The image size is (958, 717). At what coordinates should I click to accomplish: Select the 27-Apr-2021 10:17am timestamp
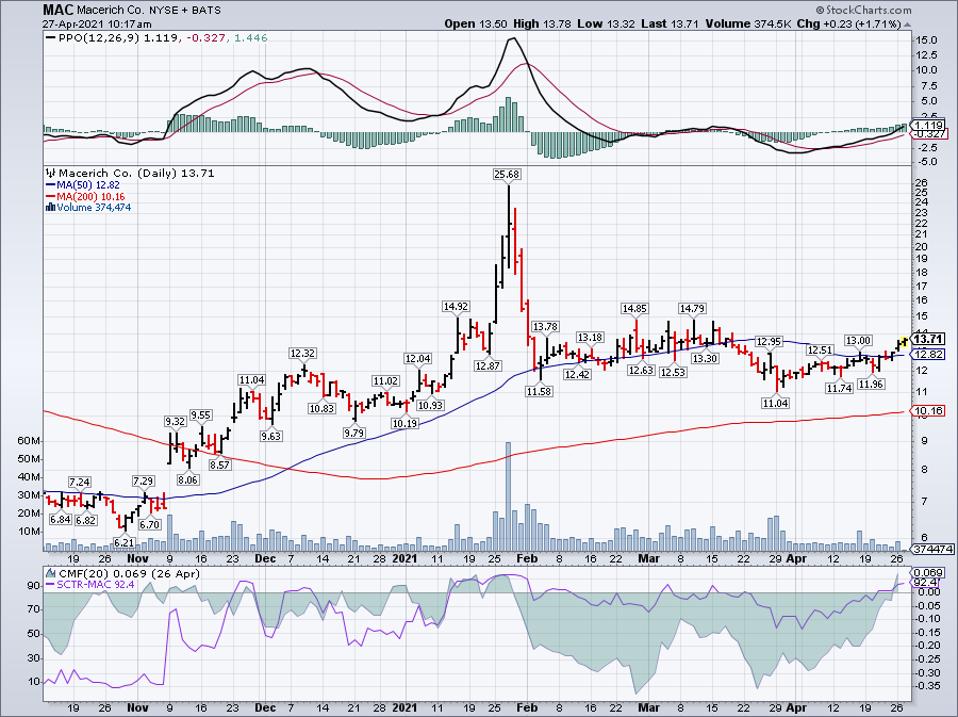(x=97, y=24)
